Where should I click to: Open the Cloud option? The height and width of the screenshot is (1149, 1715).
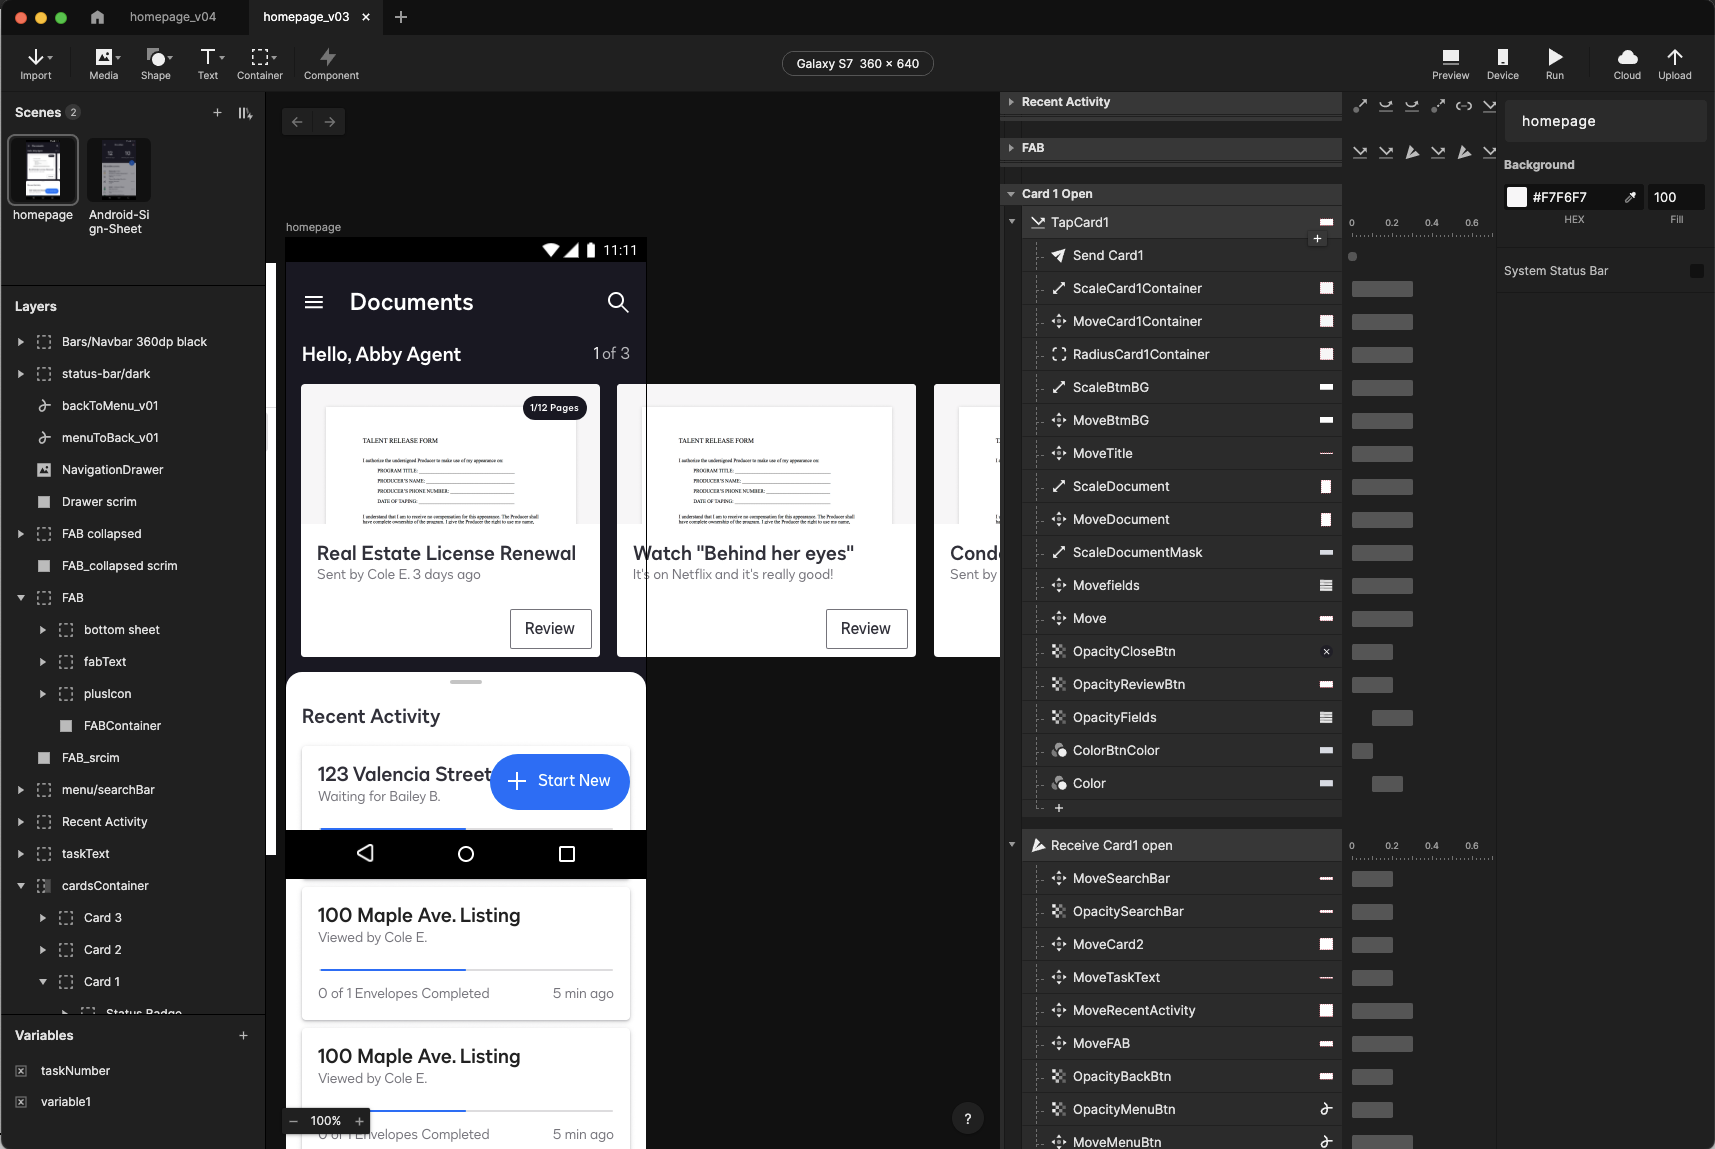click(x=1627, y=64)
